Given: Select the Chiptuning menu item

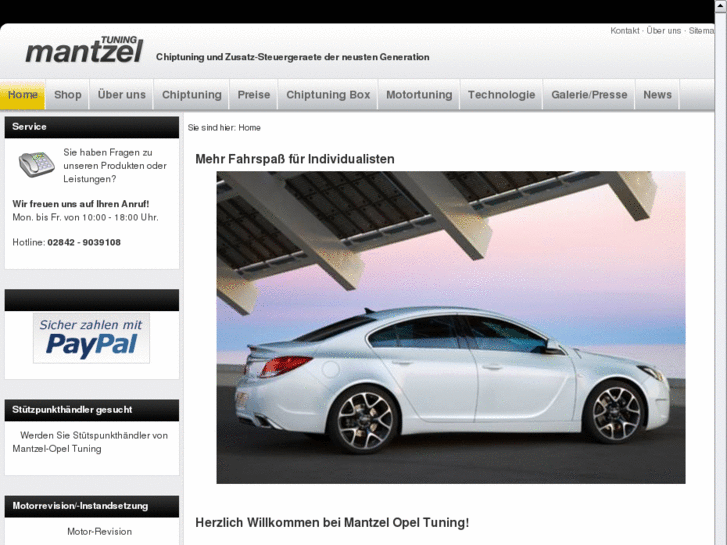Looking at the screenshot, I should coord(191,95).
